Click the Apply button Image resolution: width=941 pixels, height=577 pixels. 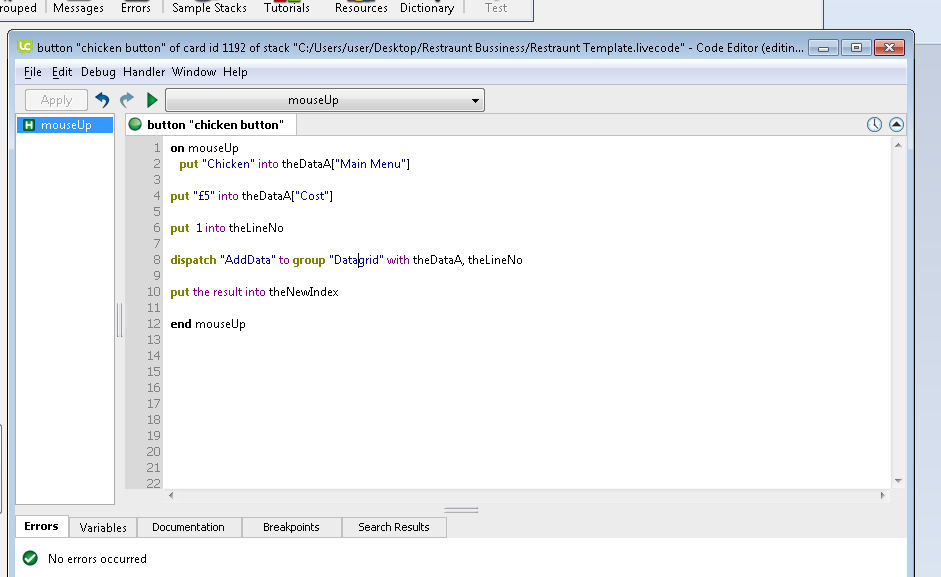tap(56, 100)
